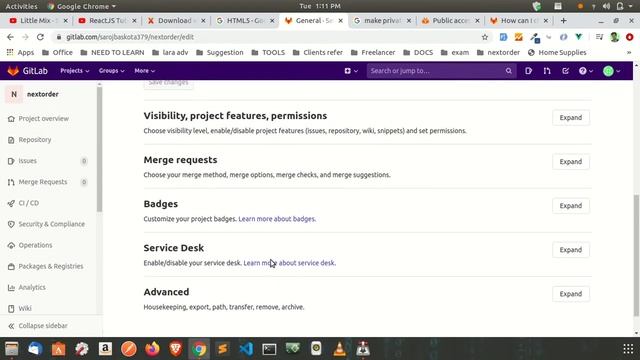This screenshot has height=360, width=640.
Task: Open Thunderbird mail from the dock
Action: pos(35,349)
